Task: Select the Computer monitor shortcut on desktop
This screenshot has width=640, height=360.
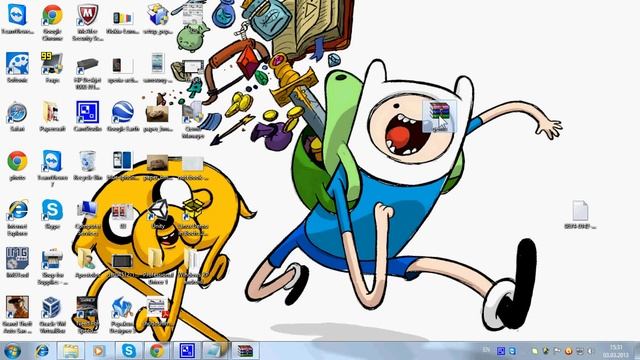Action: point(87,210)
